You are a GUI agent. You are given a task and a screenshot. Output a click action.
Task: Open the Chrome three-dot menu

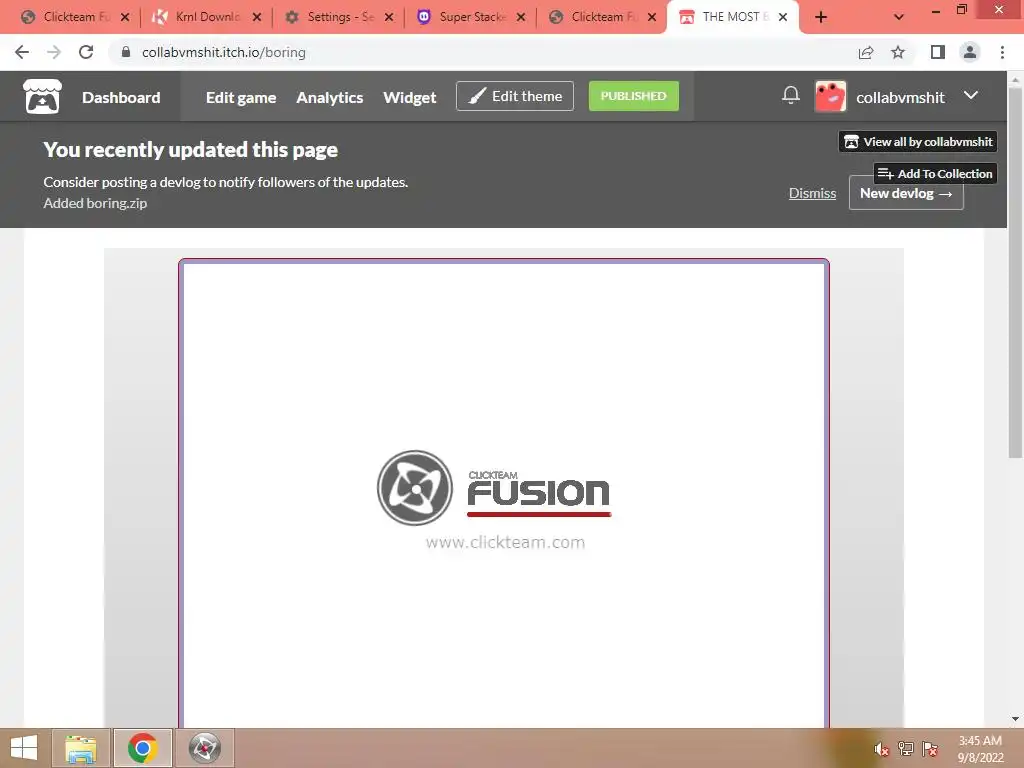click(x=1002, y=52)
